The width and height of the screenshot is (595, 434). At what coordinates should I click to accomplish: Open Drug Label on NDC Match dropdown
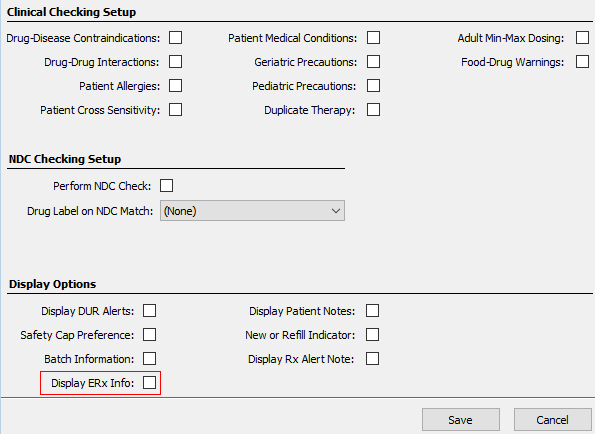pos(252,211)
